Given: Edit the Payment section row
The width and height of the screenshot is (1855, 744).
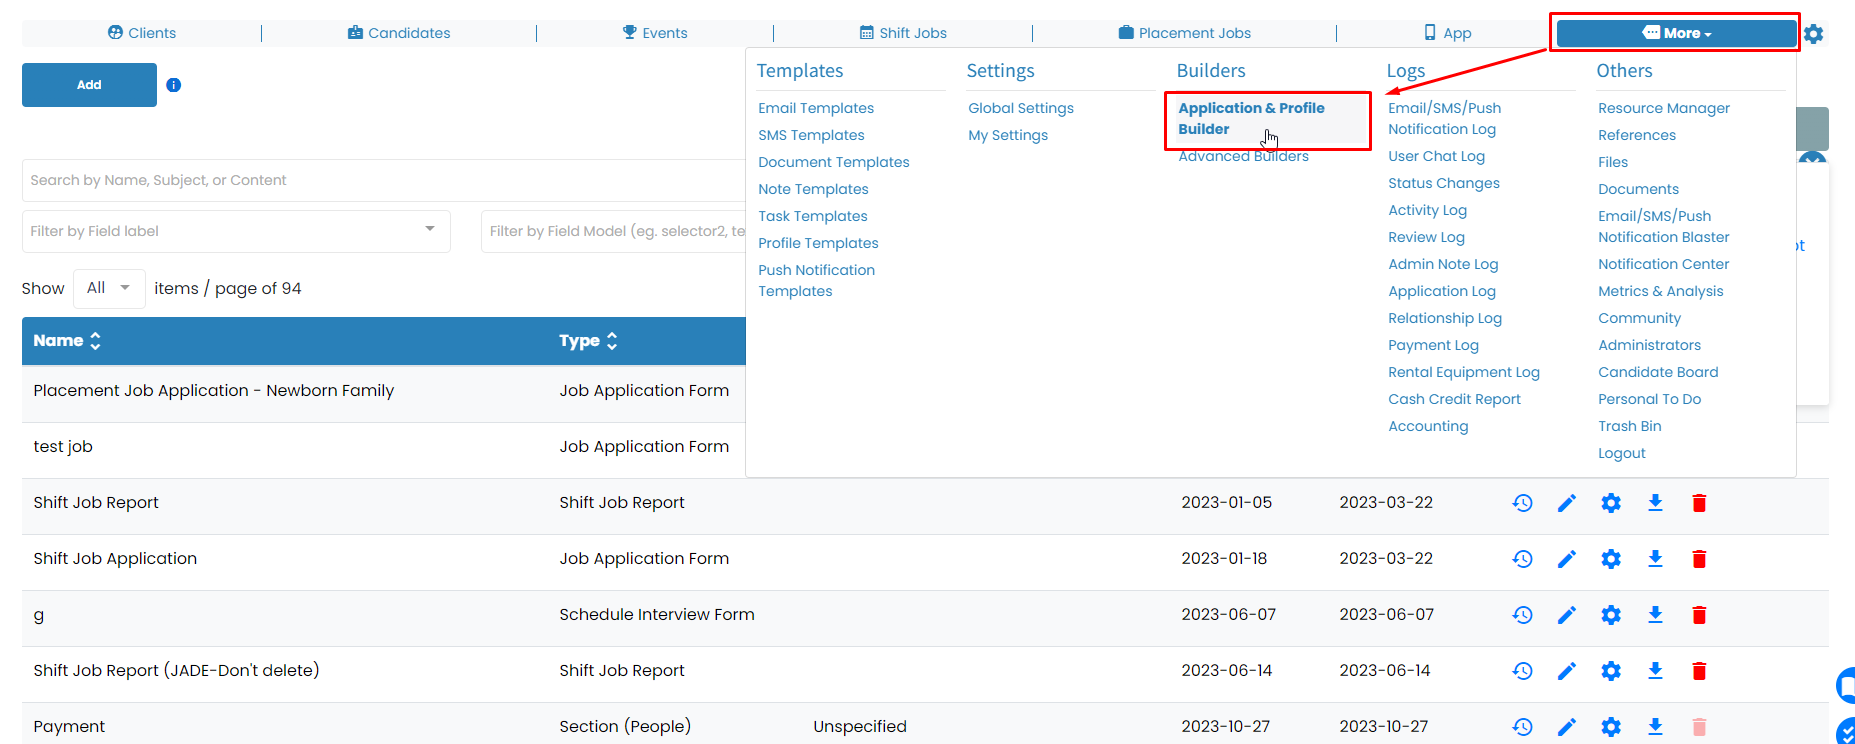Looking at the screenshot, I should pyautogui.click(x=1567, y=727).
